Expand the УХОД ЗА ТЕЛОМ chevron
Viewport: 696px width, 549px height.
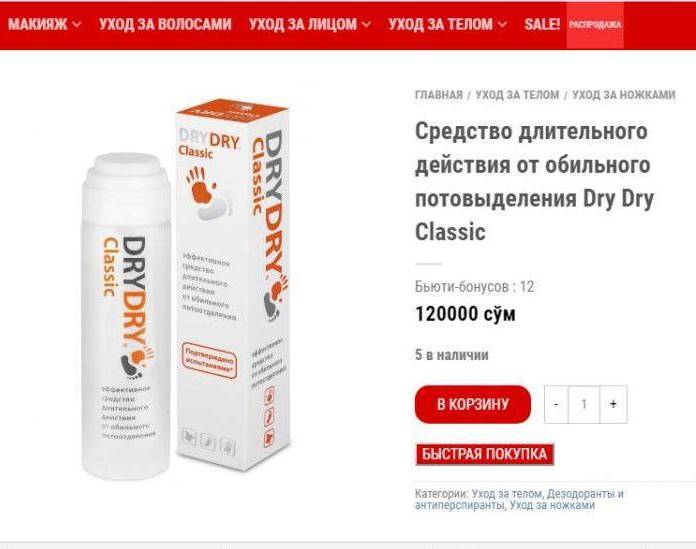click(x=502, y=24)
